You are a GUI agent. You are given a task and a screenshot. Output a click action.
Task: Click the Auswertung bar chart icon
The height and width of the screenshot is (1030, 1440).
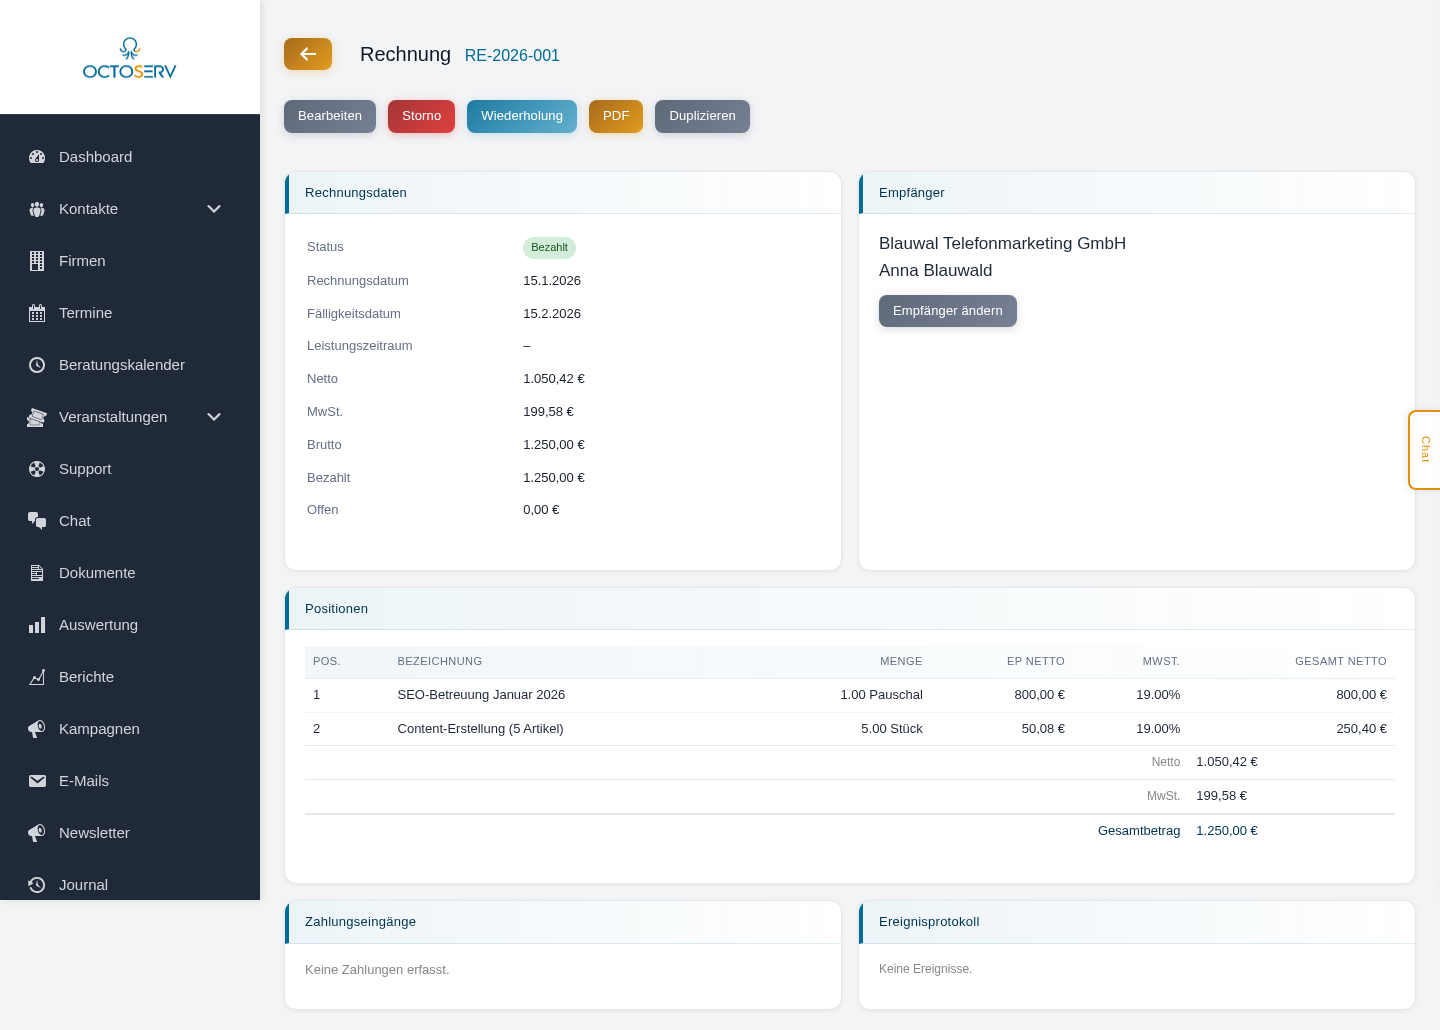tap(37, 625)
